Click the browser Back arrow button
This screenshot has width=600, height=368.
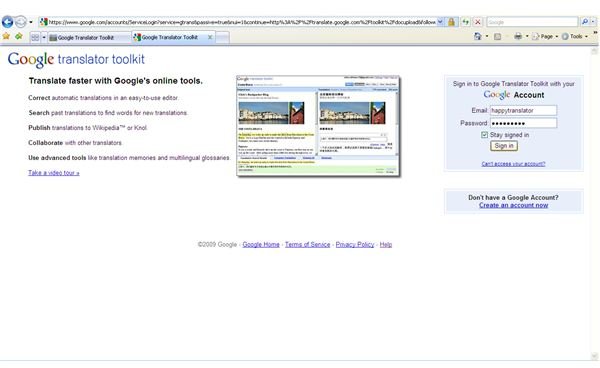[x=7, y=22]
